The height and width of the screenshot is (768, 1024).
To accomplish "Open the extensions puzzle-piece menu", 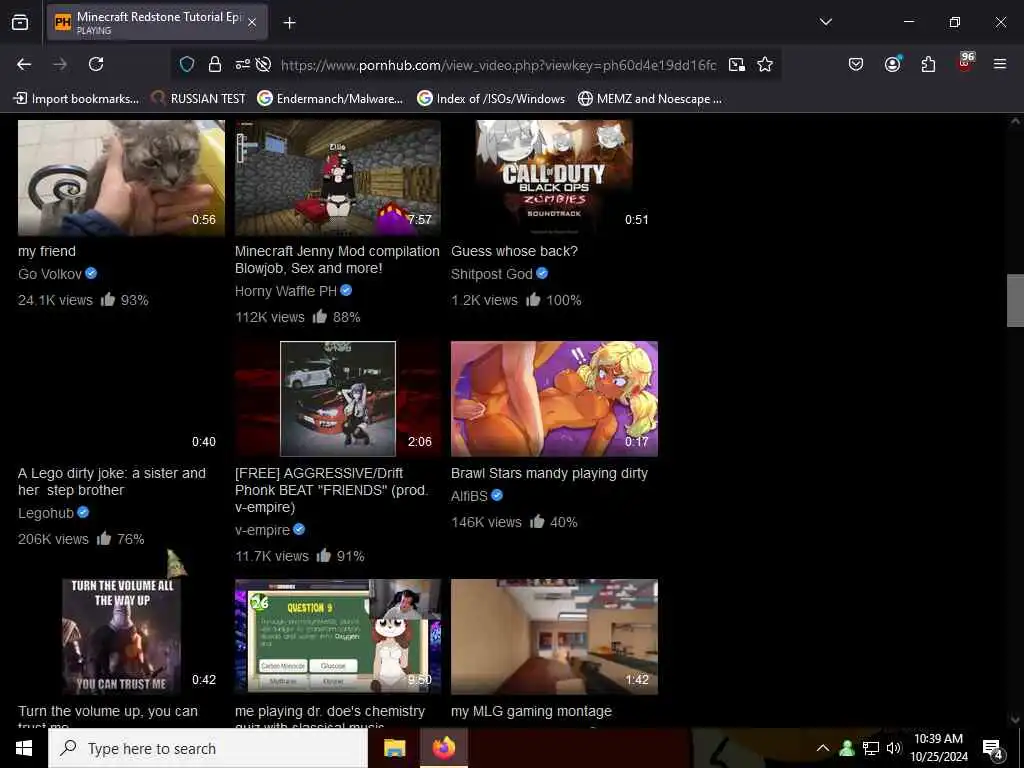I will [x=928, y=64].
